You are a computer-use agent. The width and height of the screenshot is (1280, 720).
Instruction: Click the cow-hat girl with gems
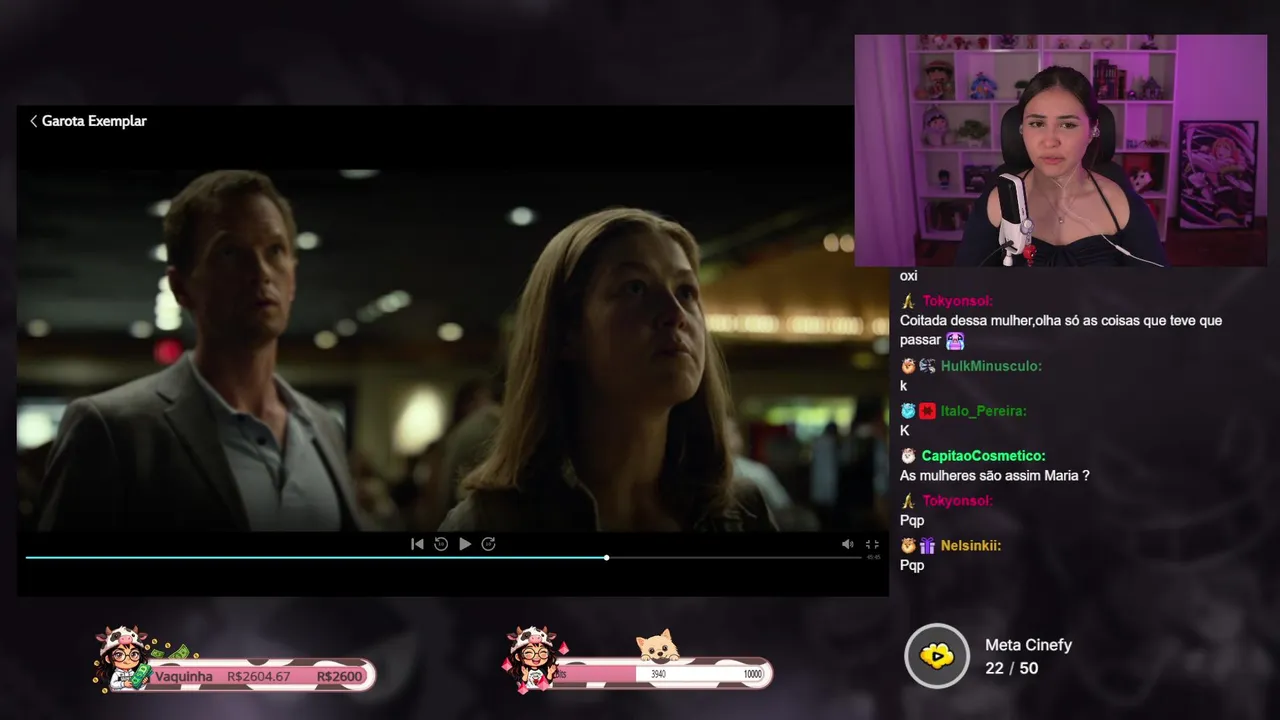[534, 658]
